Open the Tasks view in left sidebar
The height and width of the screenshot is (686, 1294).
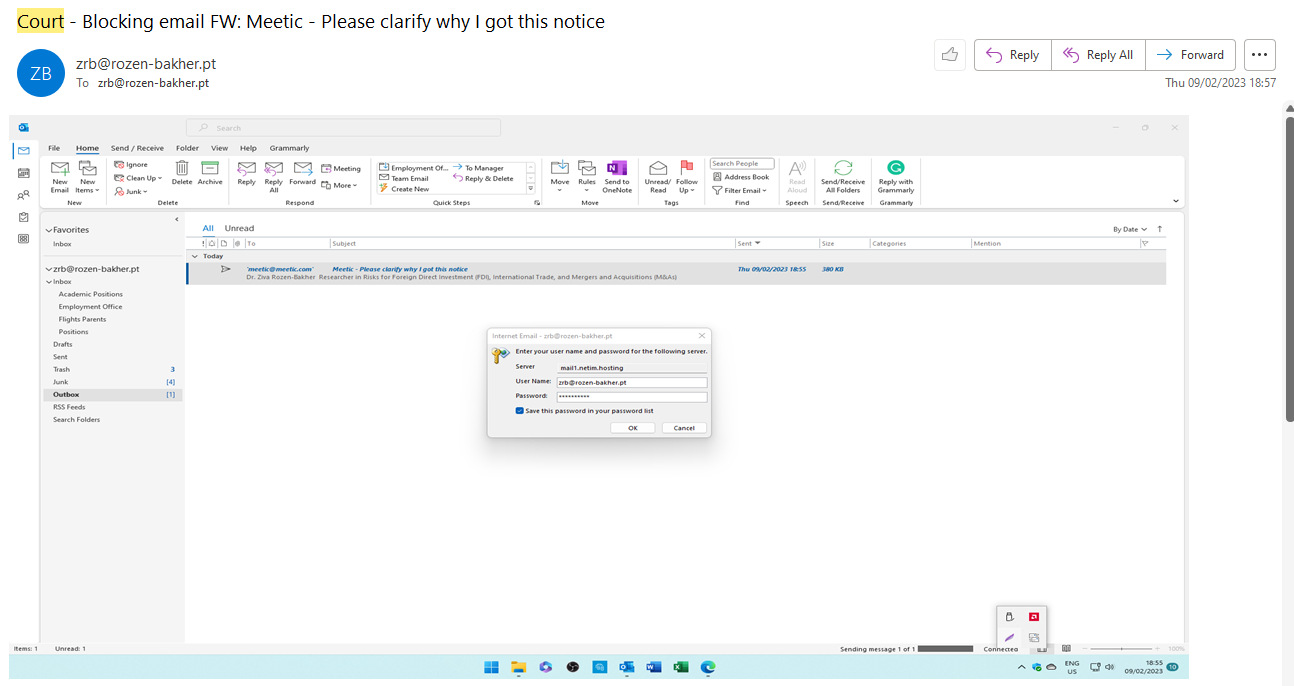pos(24,216)
